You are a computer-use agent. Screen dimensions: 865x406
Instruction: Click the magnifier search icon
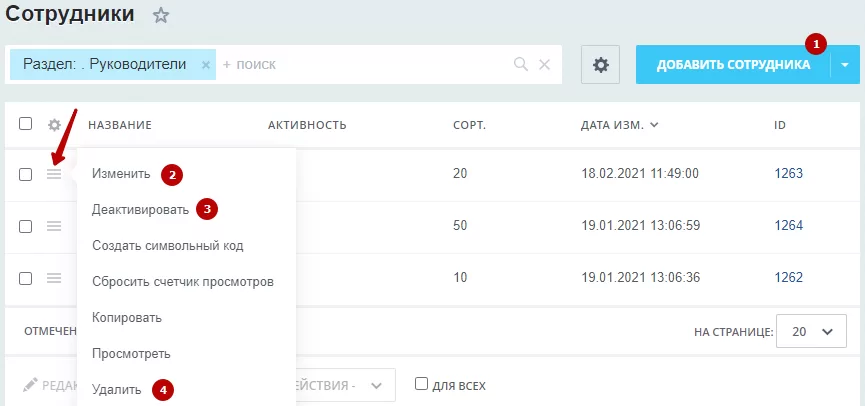pyautogui.click(x=521, y=65)
